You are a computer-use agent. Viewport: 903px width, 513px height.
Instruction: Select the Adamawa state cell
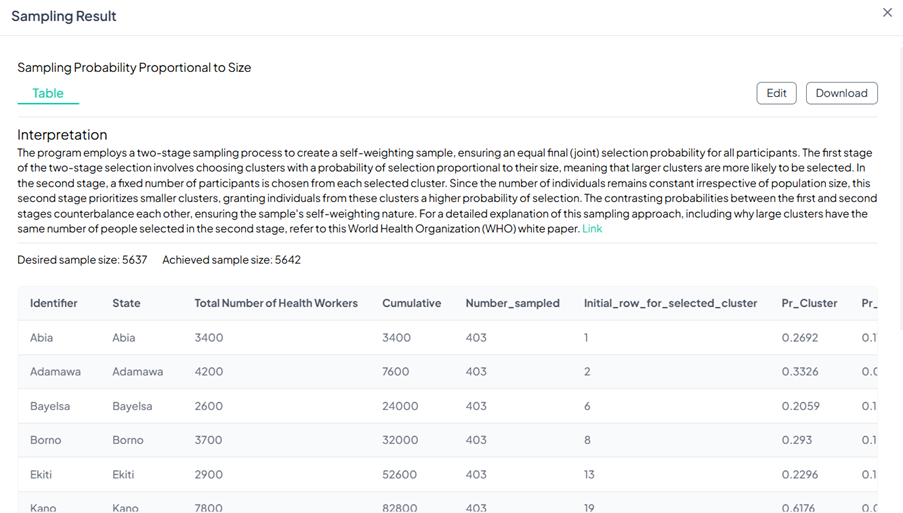(137, 372)
